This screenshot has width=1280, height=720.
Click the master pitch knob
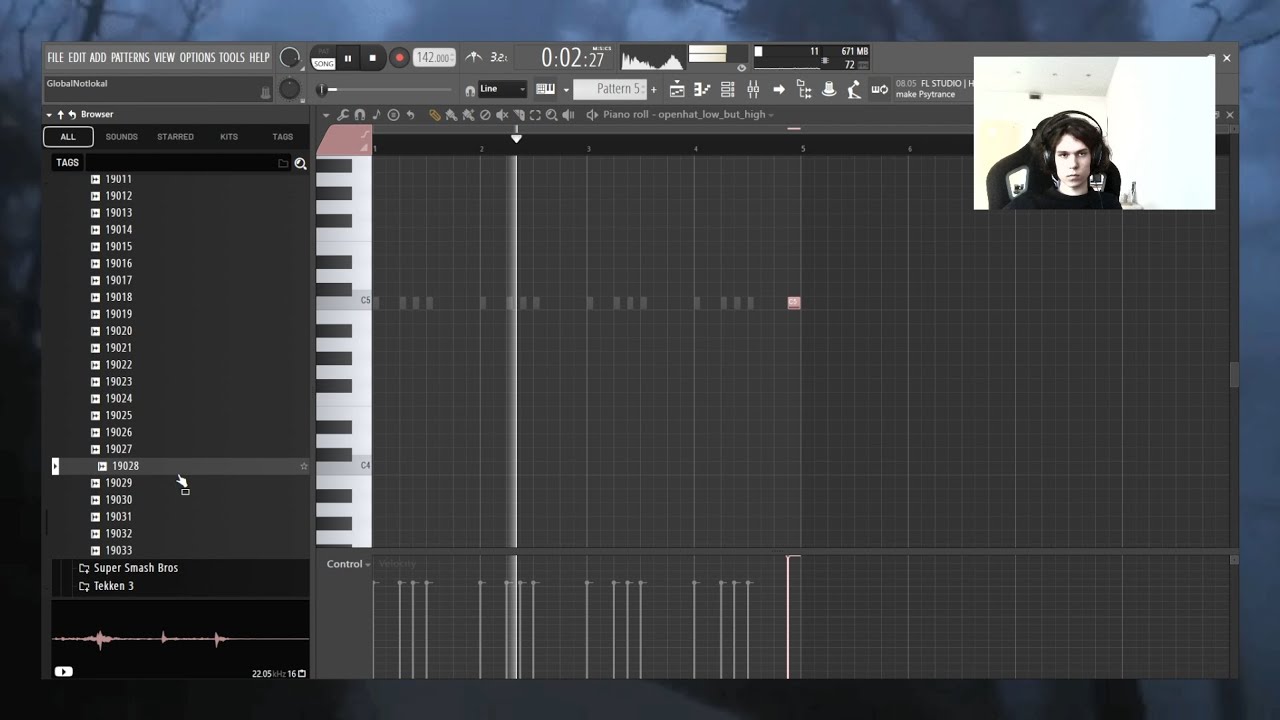(290, 89)
